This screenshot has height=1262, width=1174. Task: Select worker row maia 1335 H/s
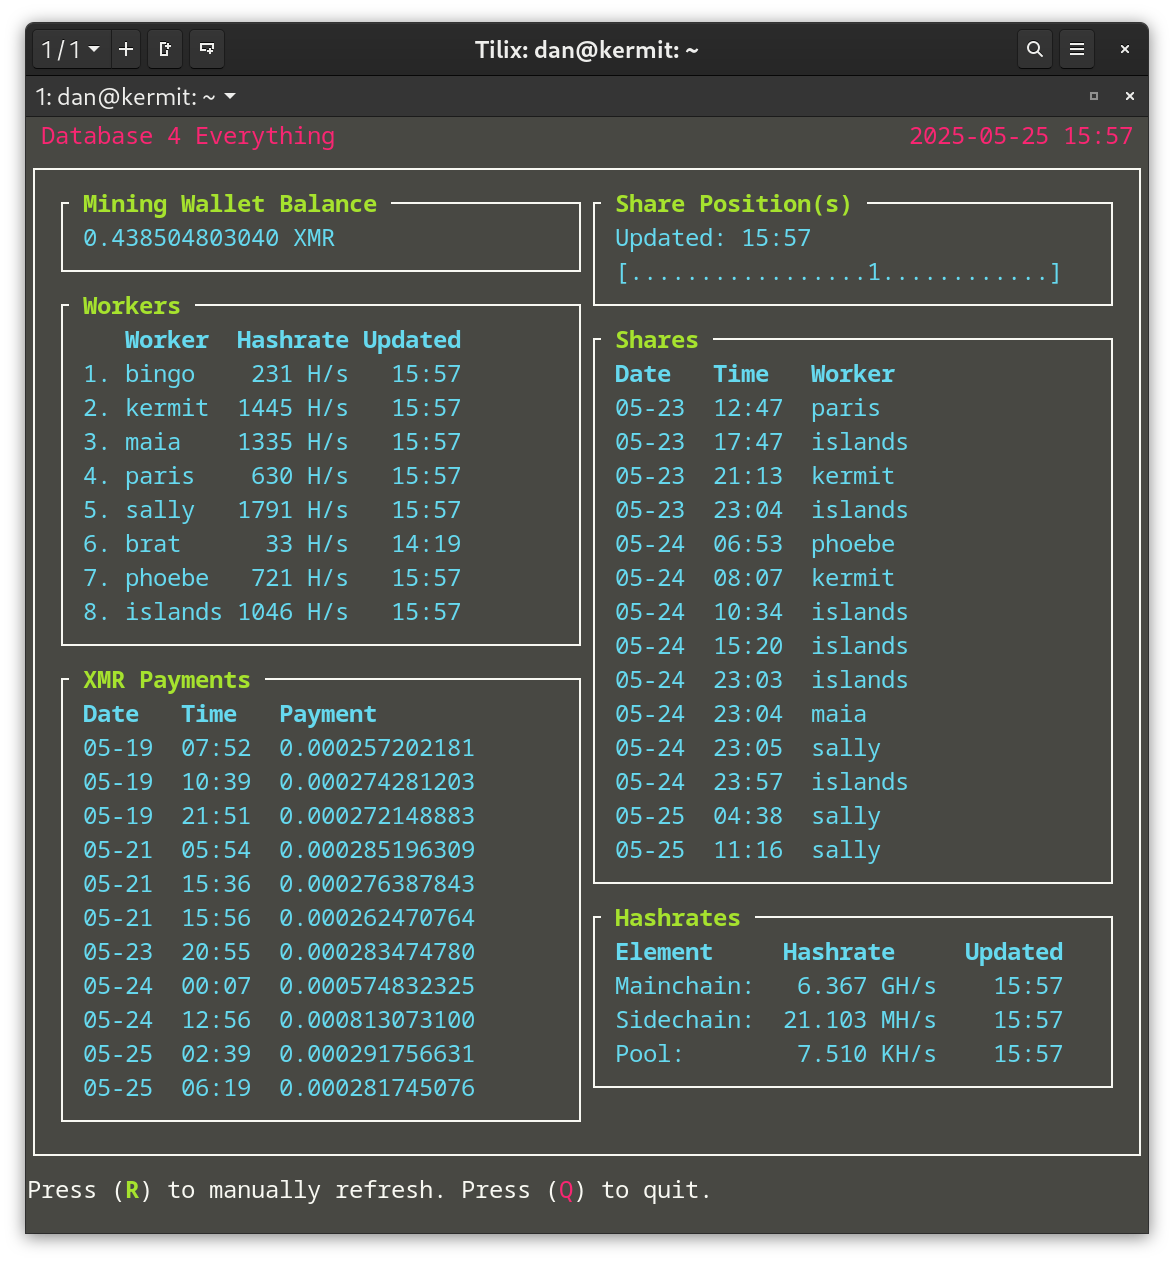click(x=272, y=442)
